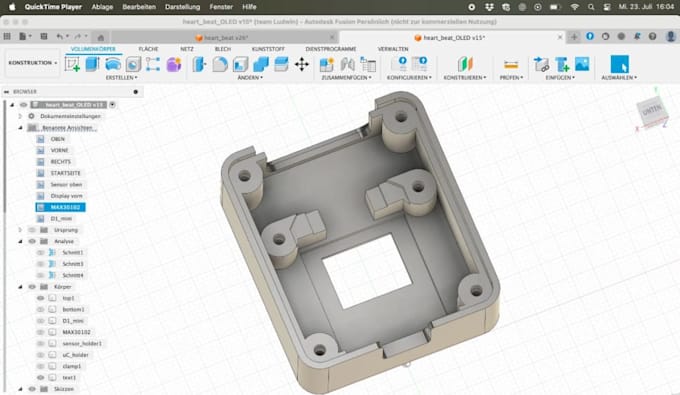Expand the Ursprung folder
680x395 pixels.
(20, 230)
